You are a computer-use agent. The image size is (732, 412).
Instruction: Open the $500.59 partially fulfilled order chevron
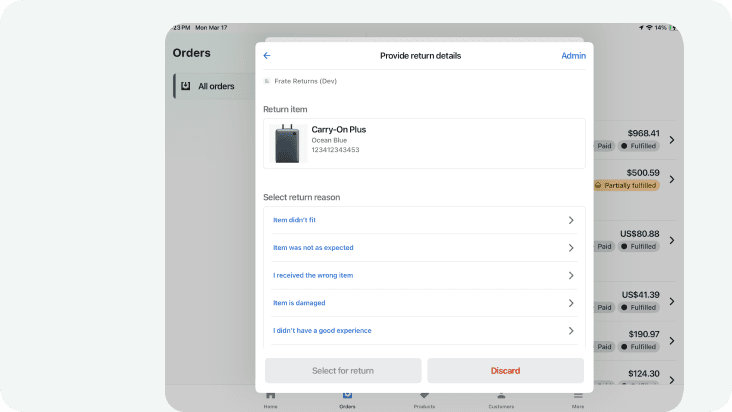coord(671,179)
